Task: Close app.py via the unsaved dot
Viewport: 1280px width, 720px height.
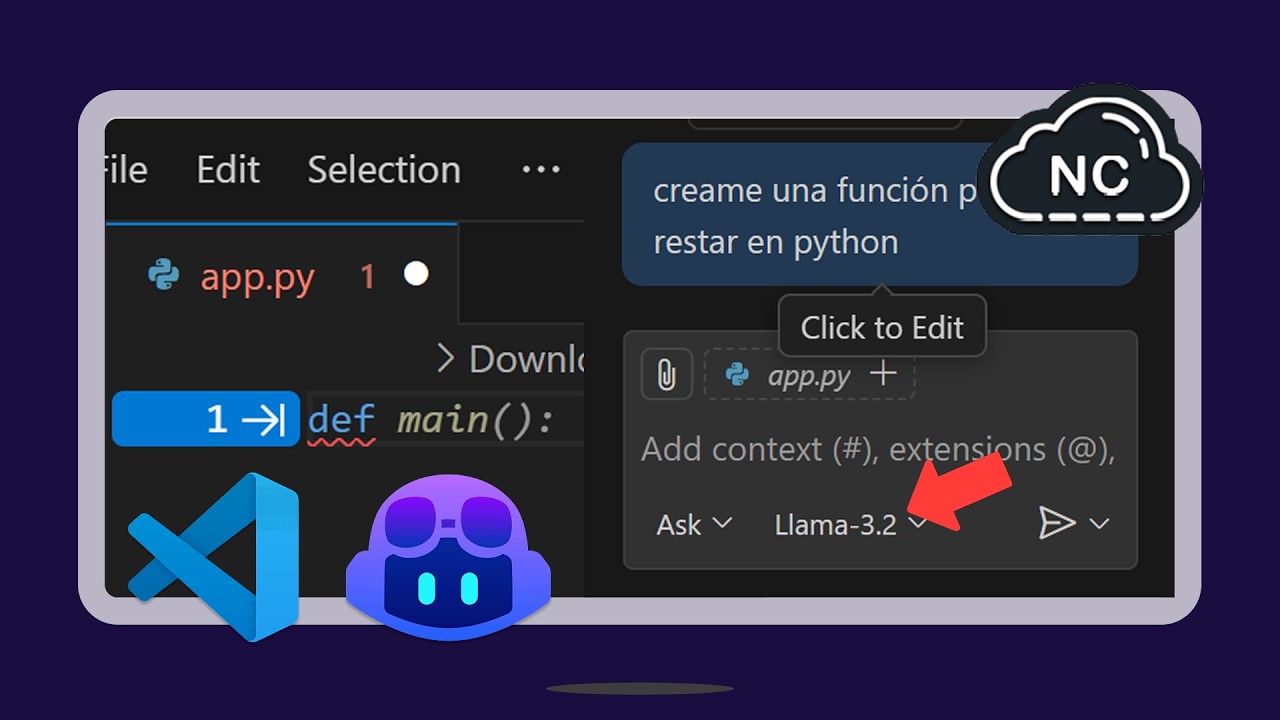Action: 416,274
